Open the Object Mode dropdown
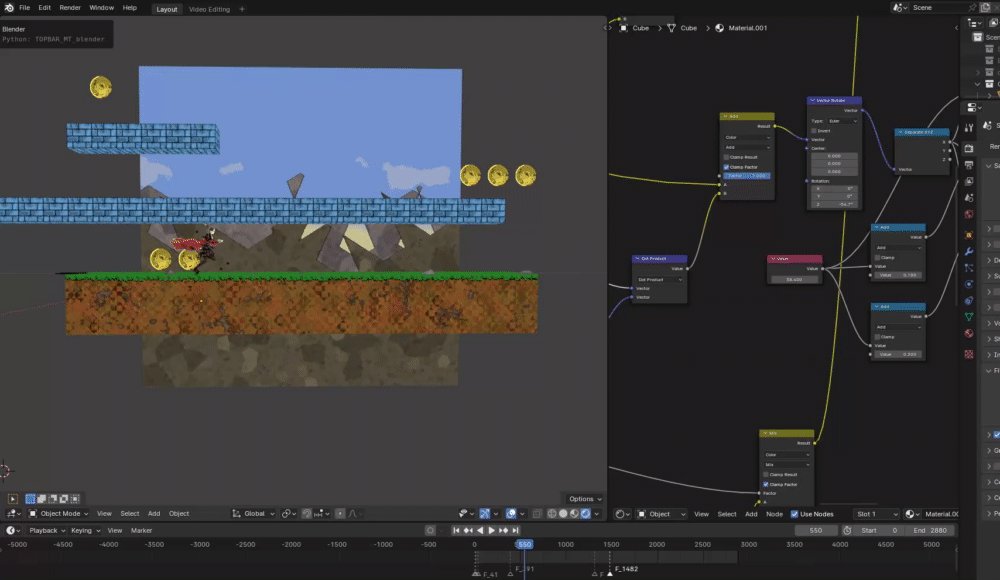Screen dimensions: 1000x580 click(x=58, y=514)
